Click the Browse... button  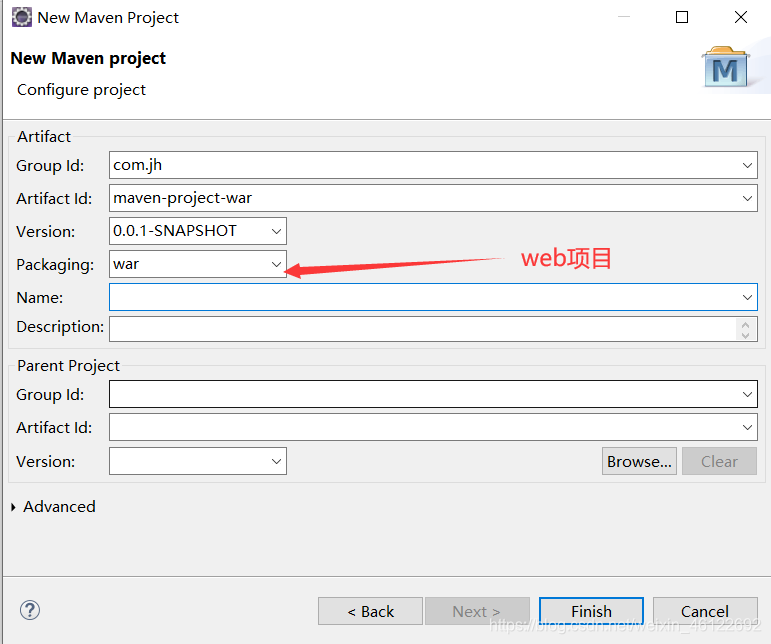click(639, 461)
